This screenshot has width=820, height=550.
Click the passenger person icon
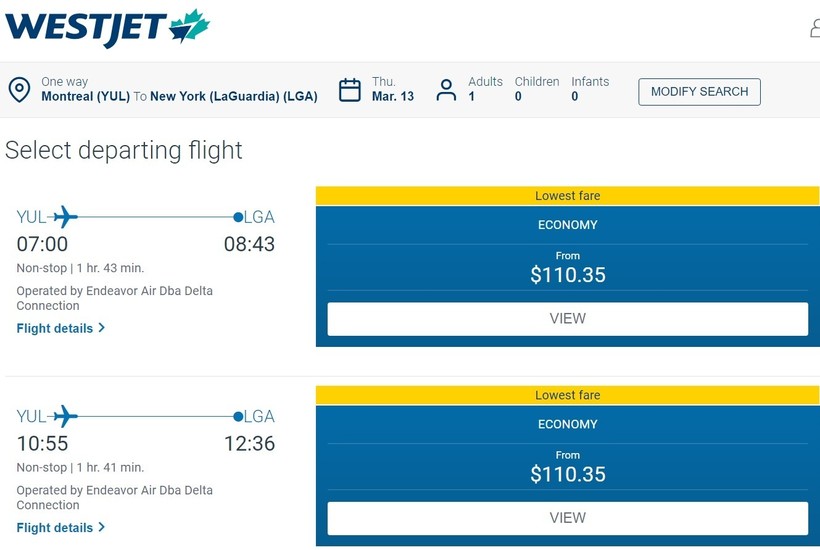(446, 90)
